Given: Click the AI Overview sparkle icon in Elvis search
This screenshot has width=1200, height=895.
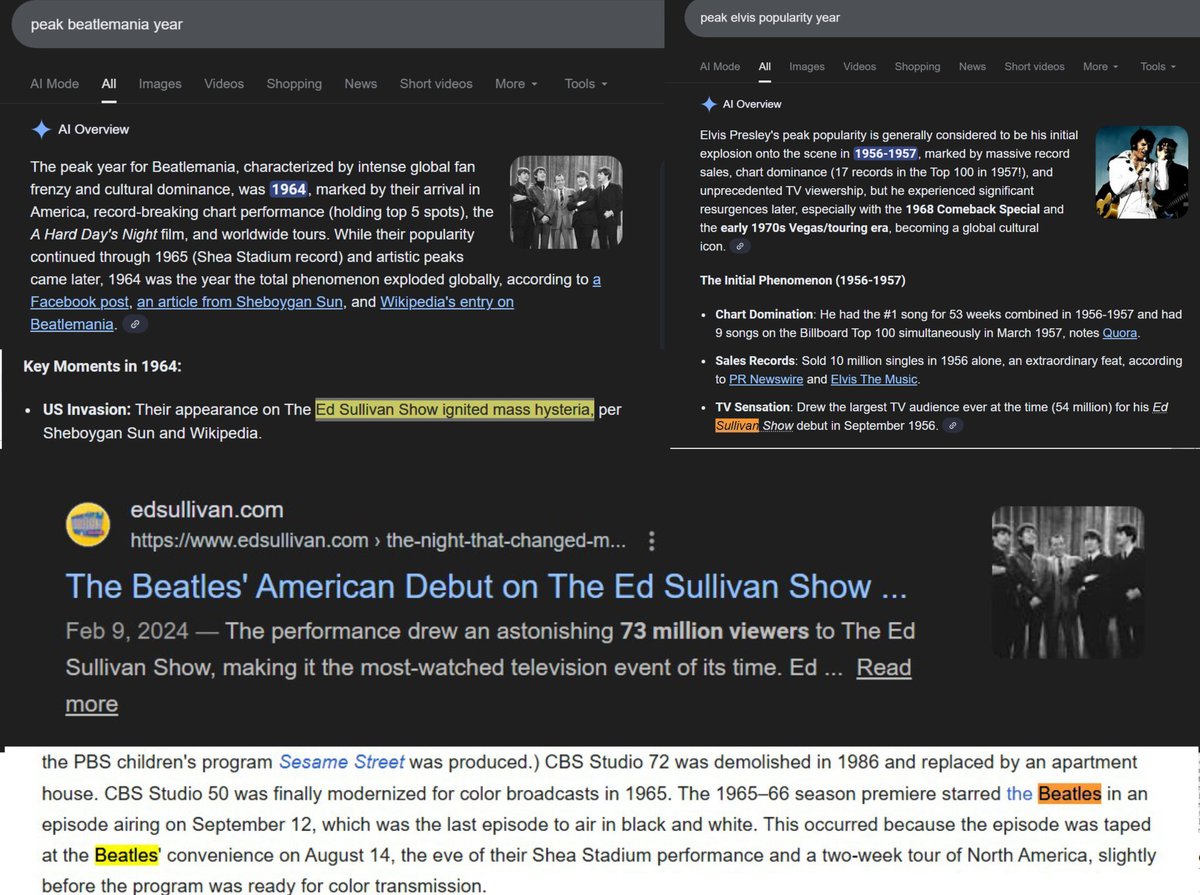Looking at the screenshot, I should pyautogui.click(x=708, y=104).
